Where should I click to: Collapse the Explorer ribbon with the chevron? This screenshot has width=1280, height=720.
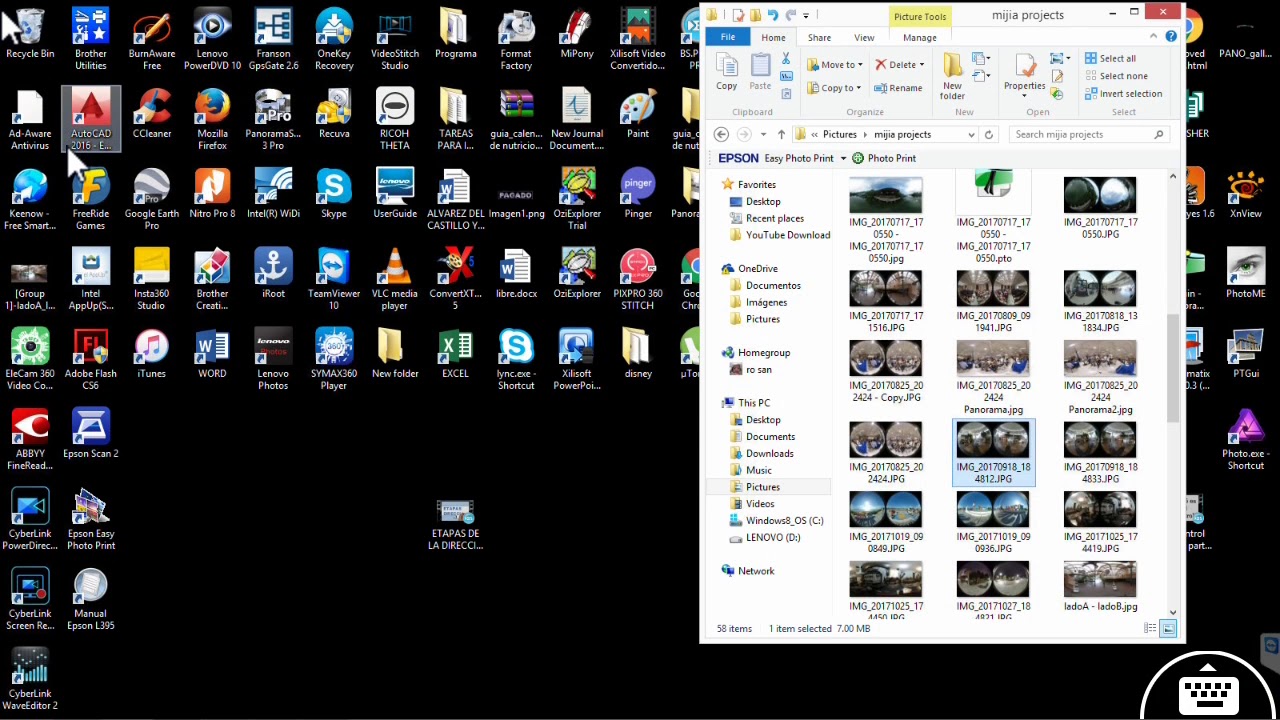point(1153,37)
